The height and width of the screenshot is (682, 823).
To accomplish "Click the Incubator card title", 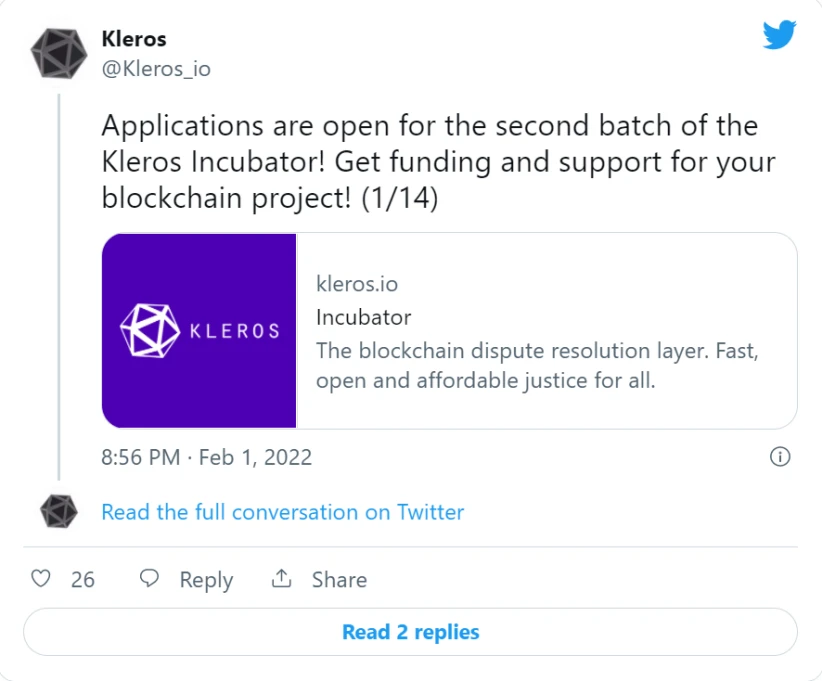I will click(363, 318).
